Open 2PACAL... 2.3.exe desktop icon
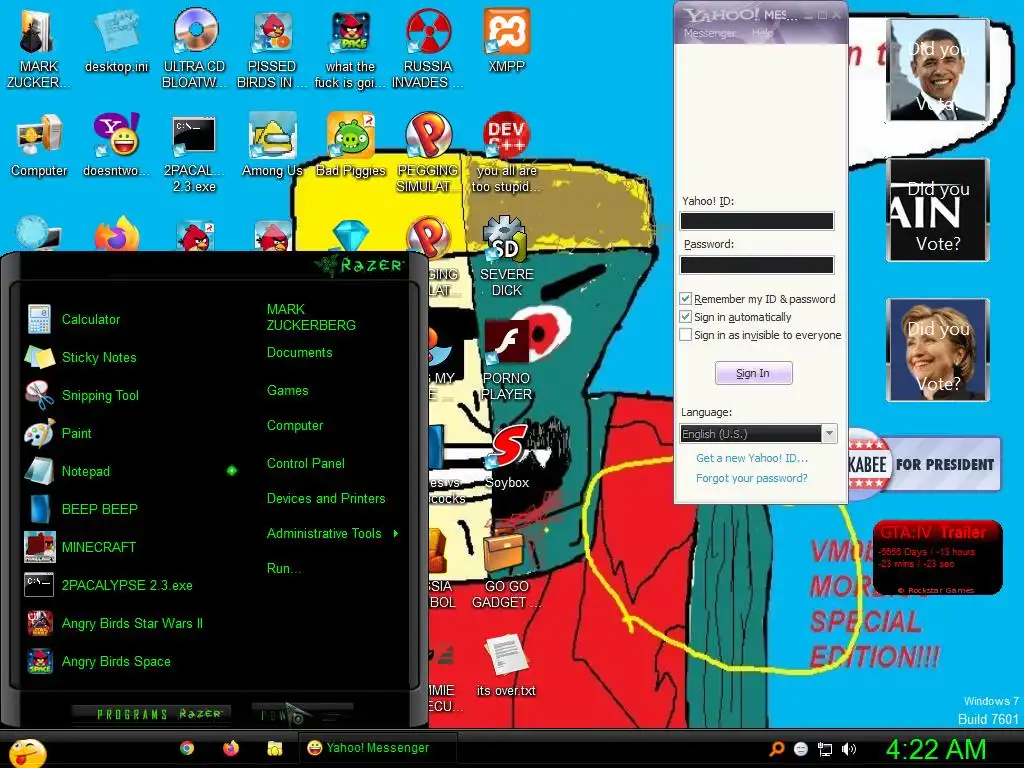The height and width of the screenshot is (768, 1024). click(x=194, y=153)
